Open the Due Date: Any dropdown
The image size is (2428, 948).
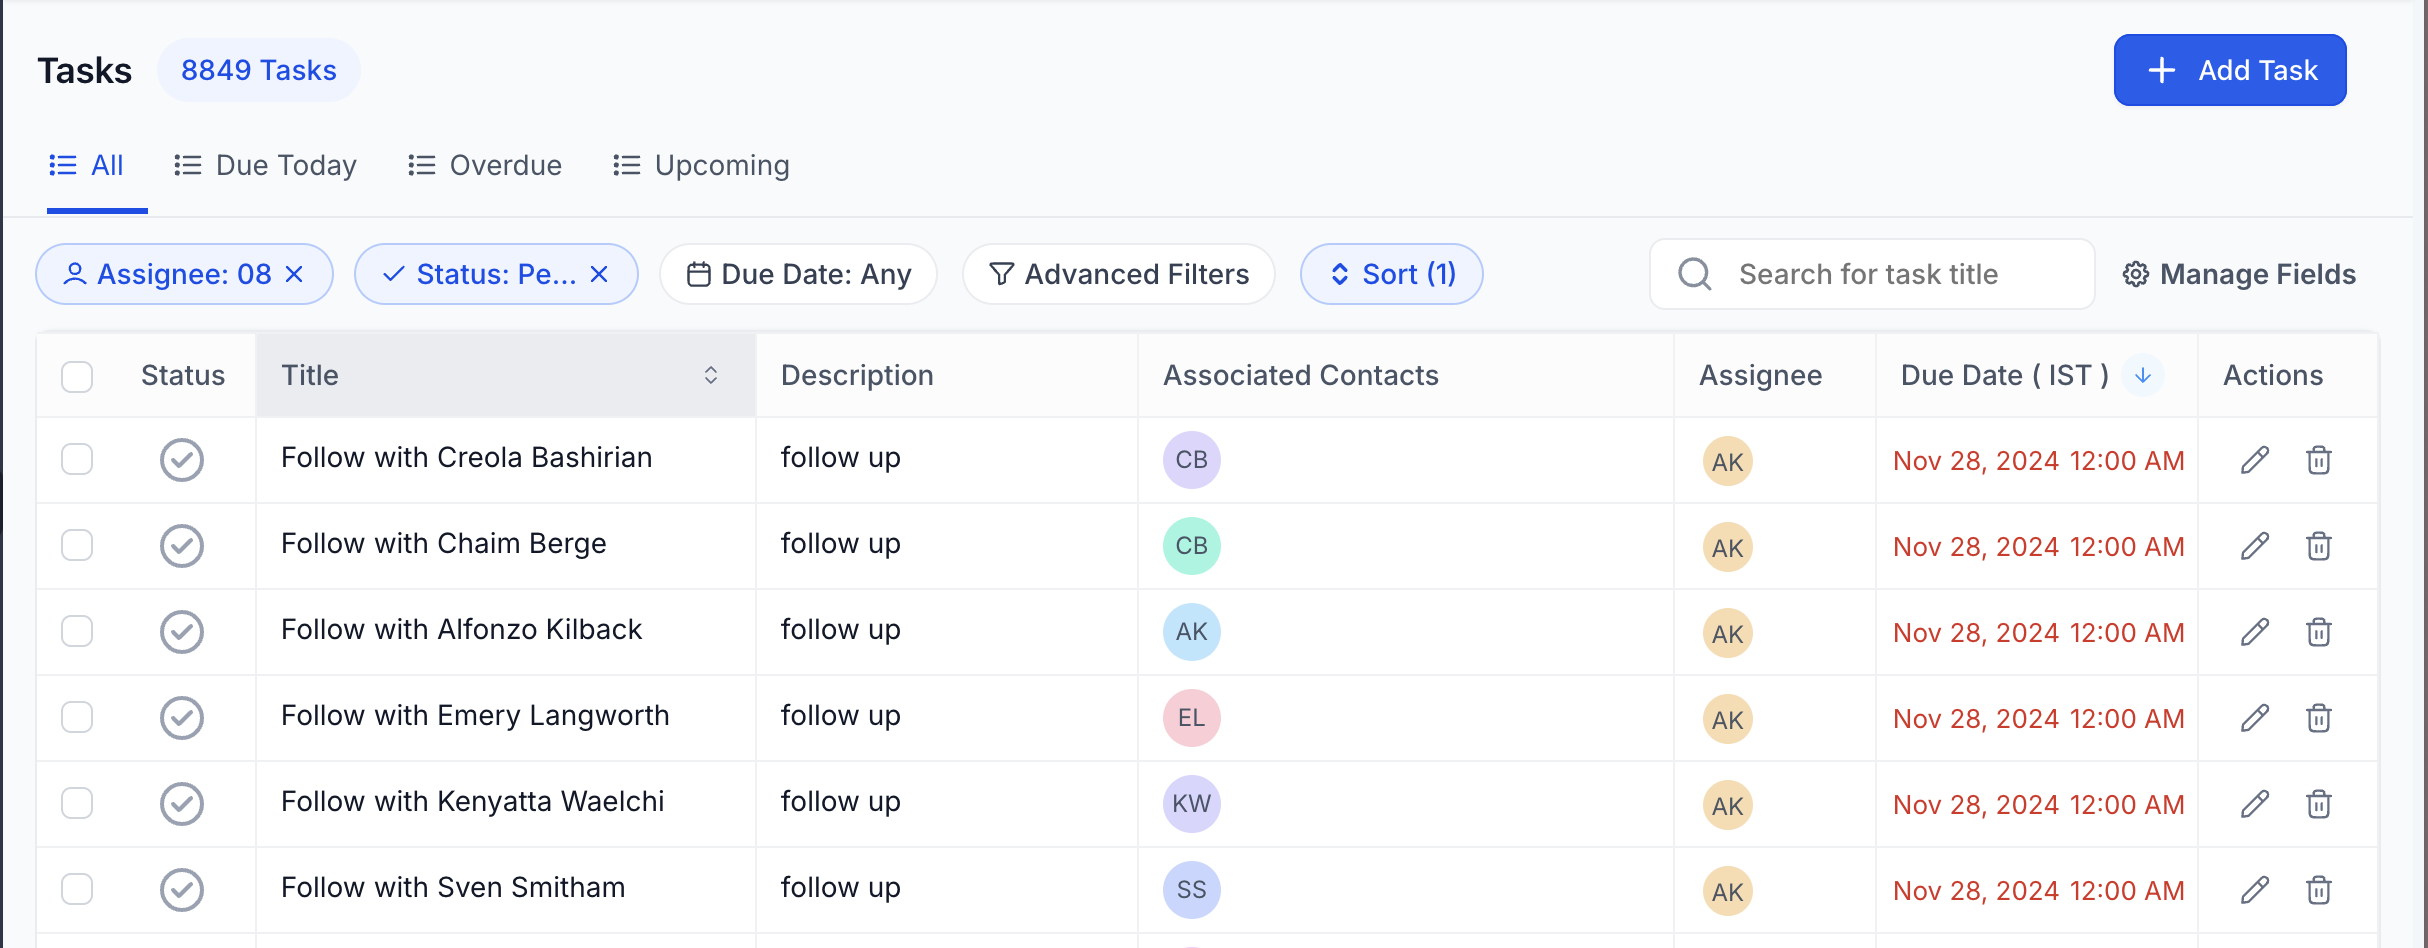(798, 274)
